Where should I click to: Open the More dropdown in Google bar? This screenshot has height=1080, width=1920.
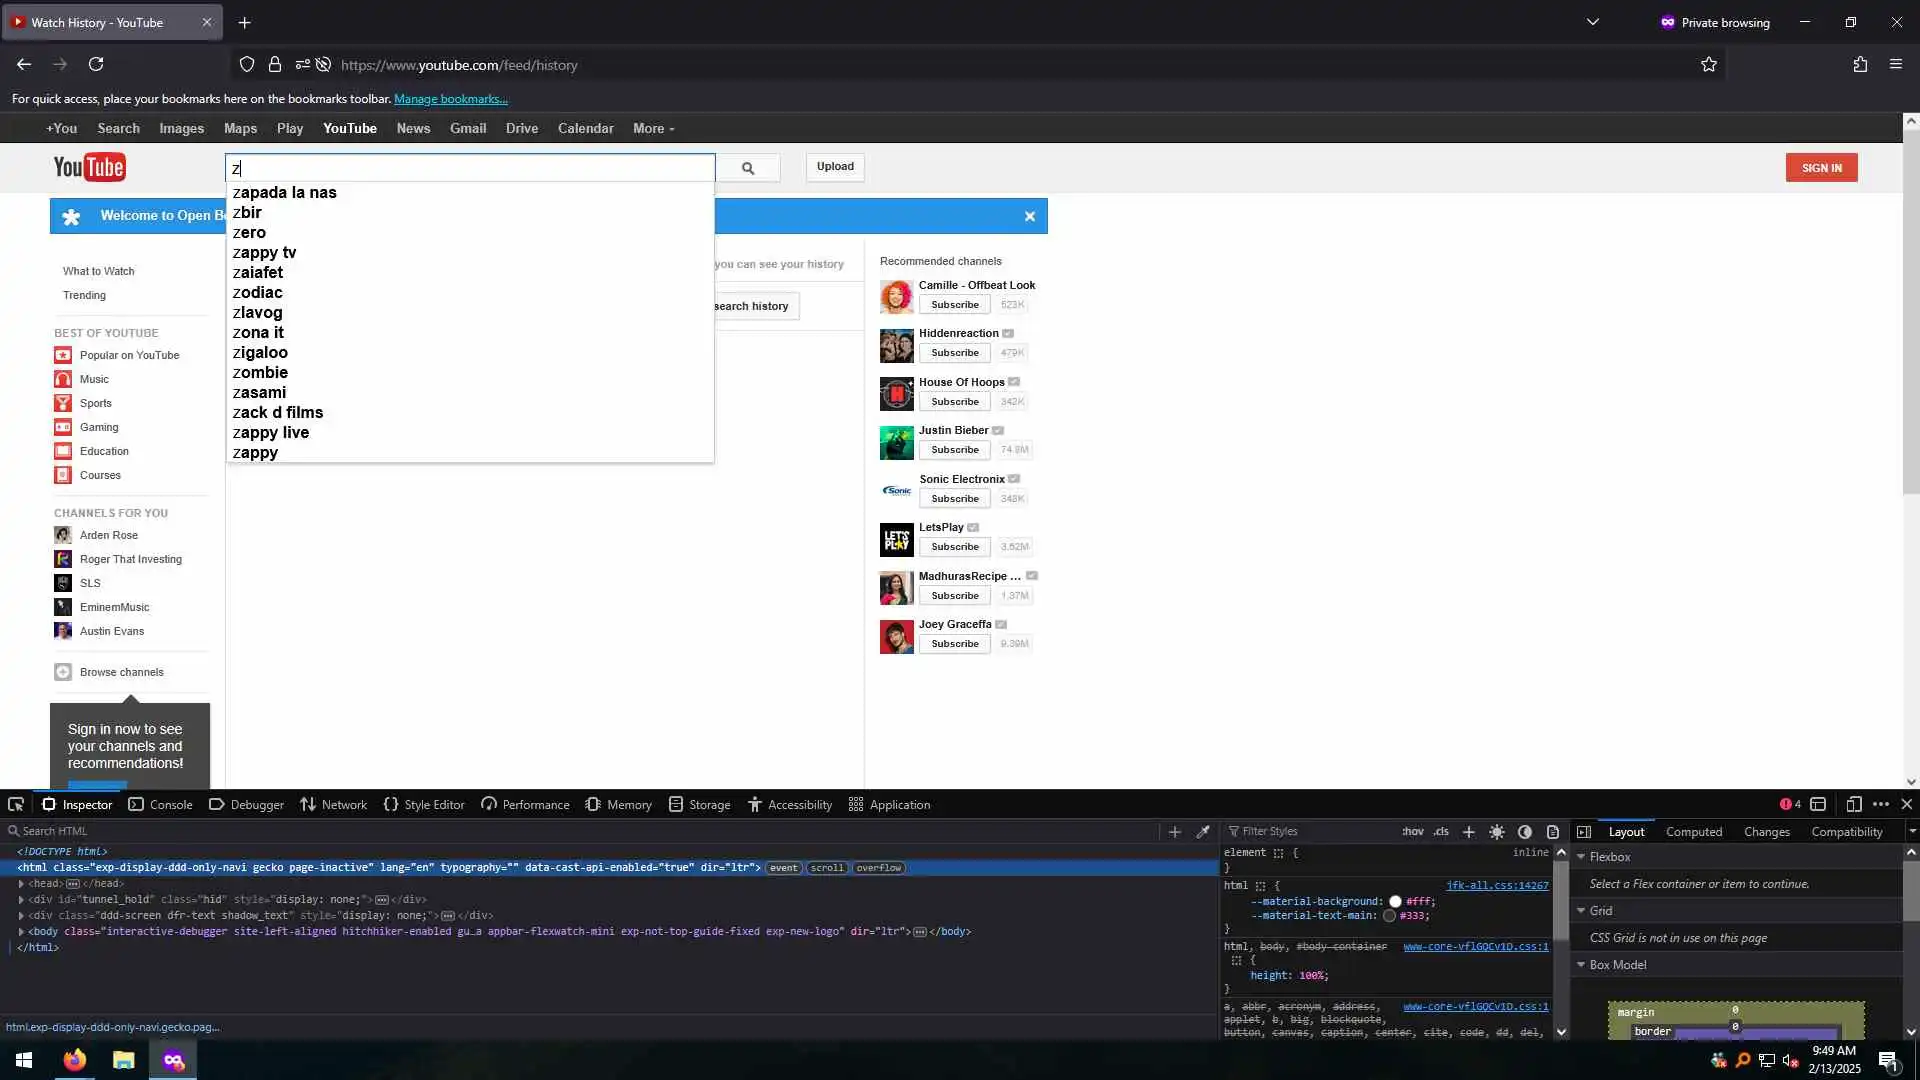[x=653, y=129]
